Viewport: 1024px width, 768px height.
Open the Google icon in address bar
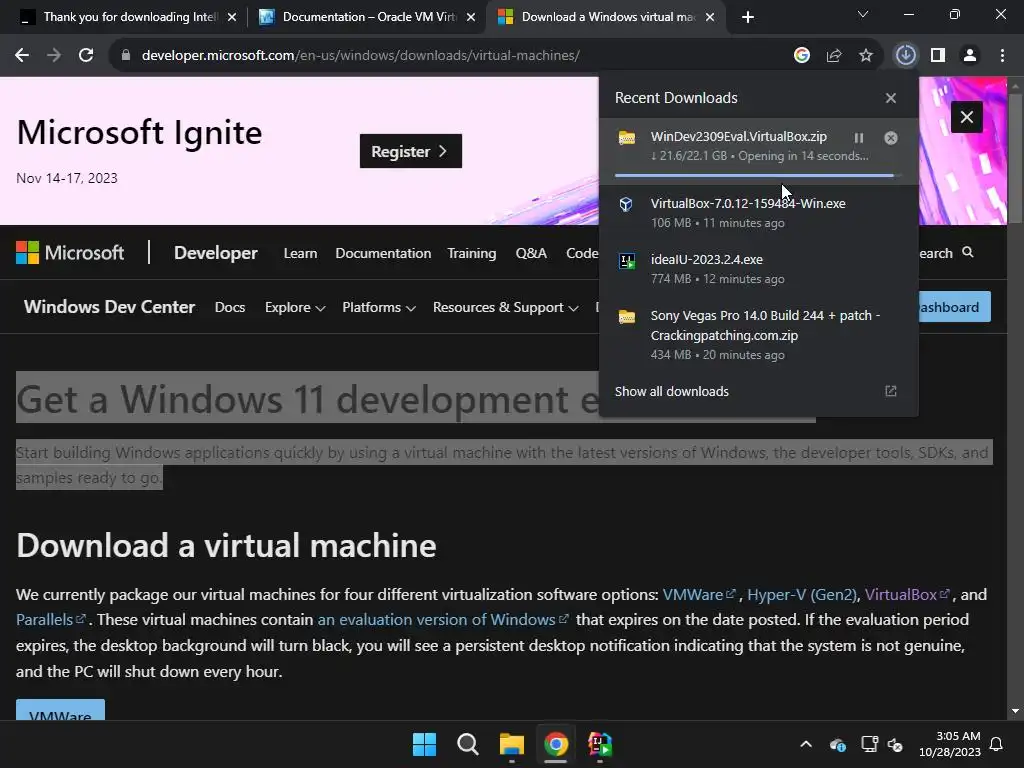pyautogui.click(x=802, y=56)
